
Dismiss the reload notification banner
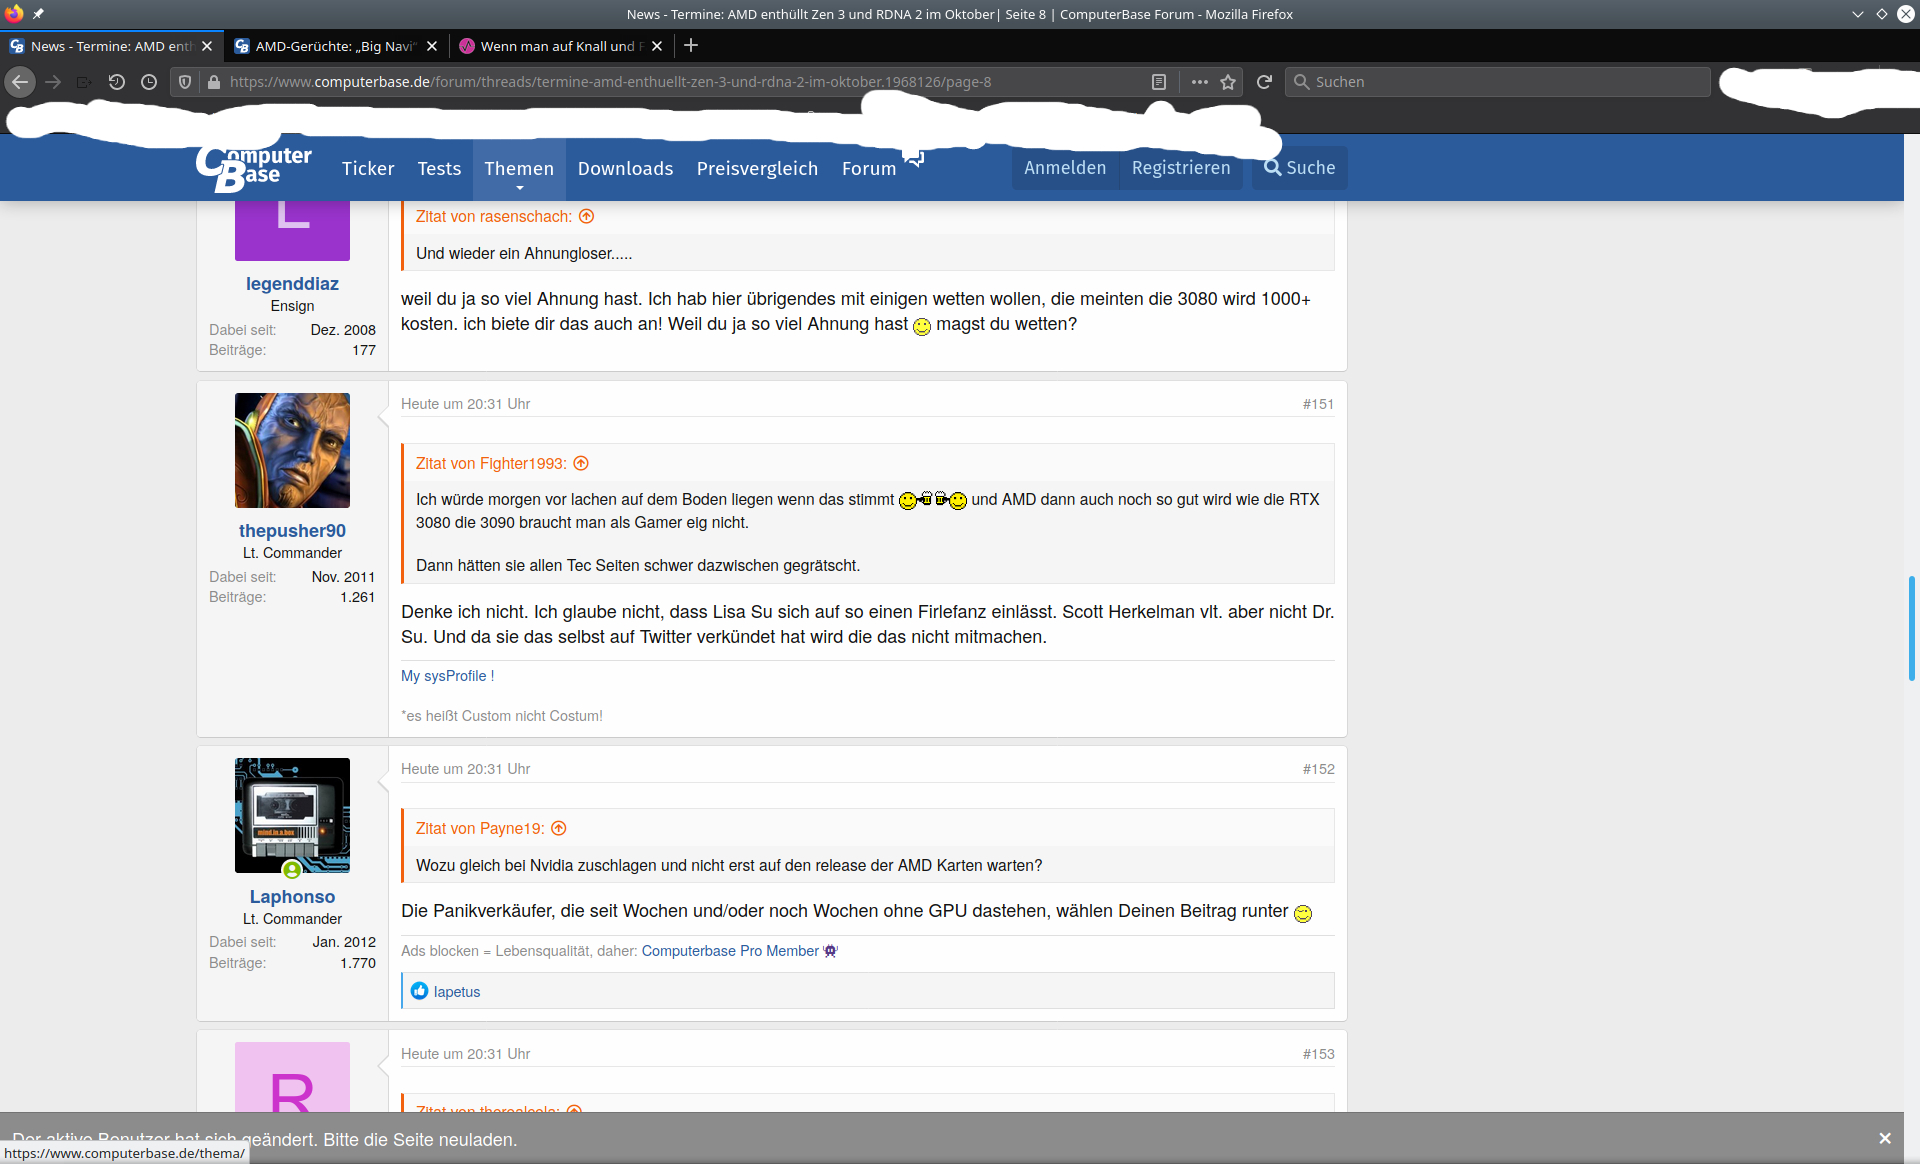point(1885,1138)
